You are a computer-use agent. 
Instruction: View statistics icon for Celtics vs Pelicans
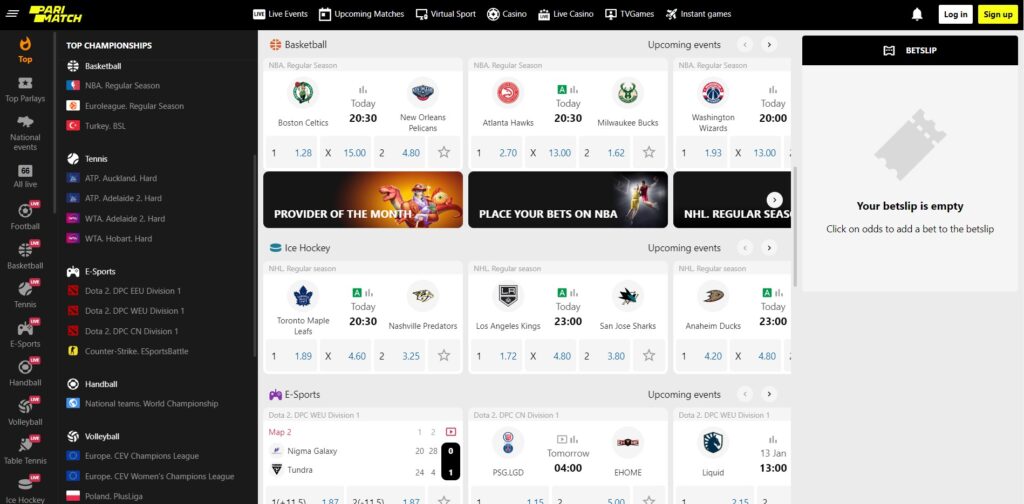pyautogui.click(x=362, y=89)
